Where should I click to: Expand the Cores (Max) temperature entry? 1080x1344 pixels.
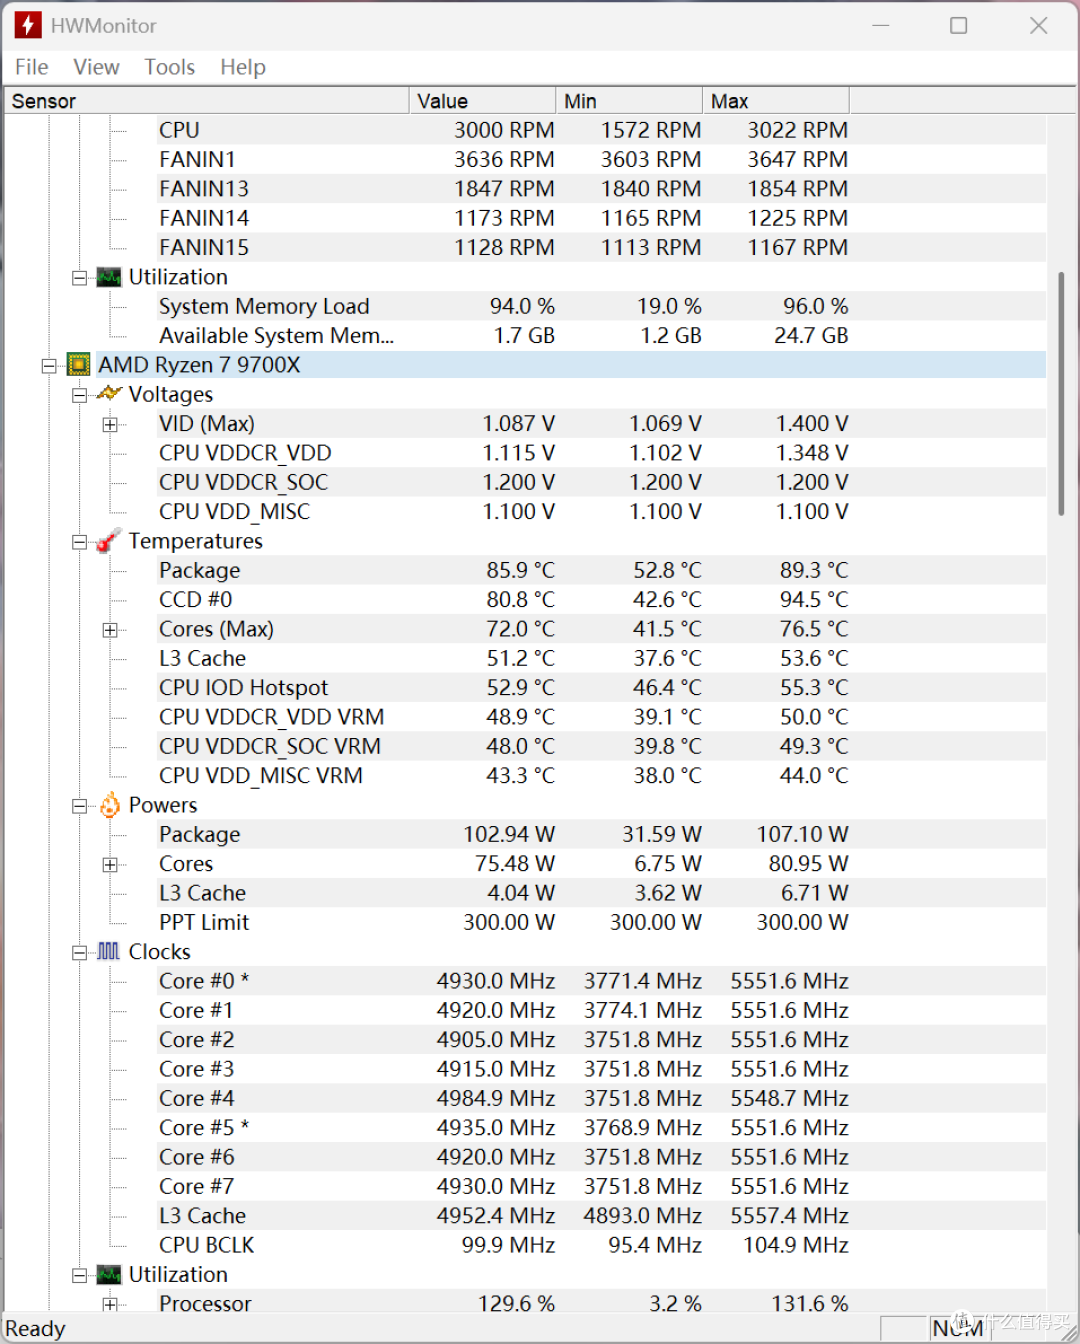point(110,630)
